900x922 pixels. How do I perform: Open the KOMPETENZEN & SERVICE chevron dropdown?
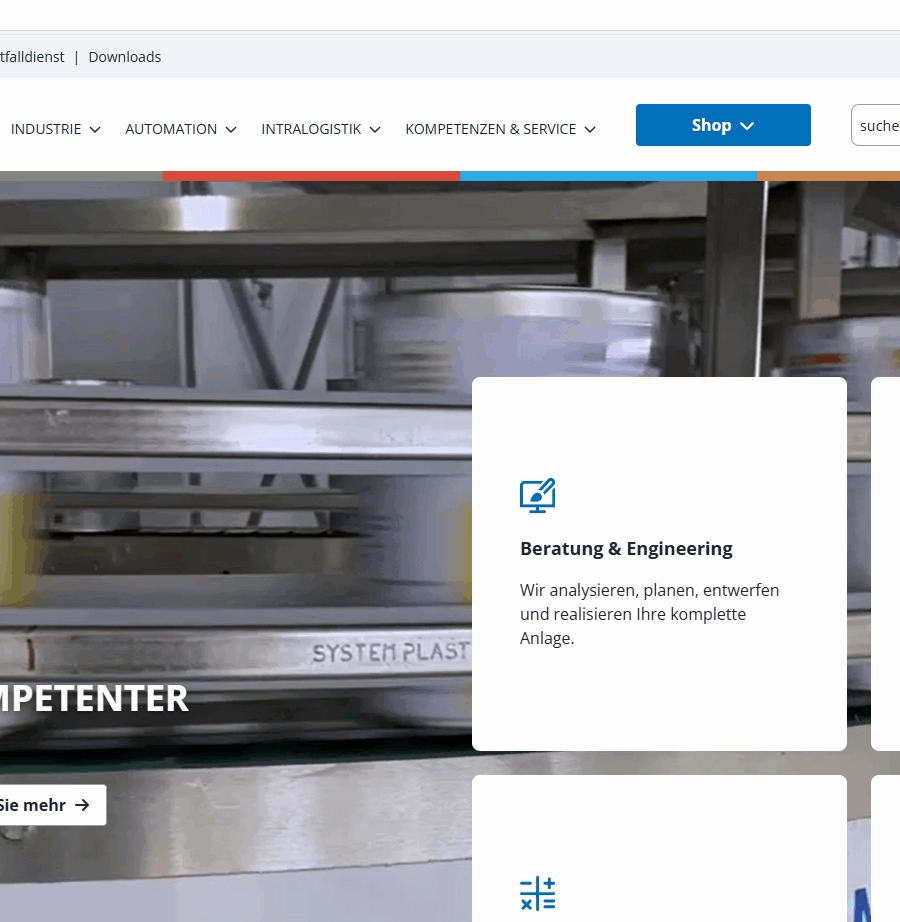pyautogui.click(x=590, y=130)
